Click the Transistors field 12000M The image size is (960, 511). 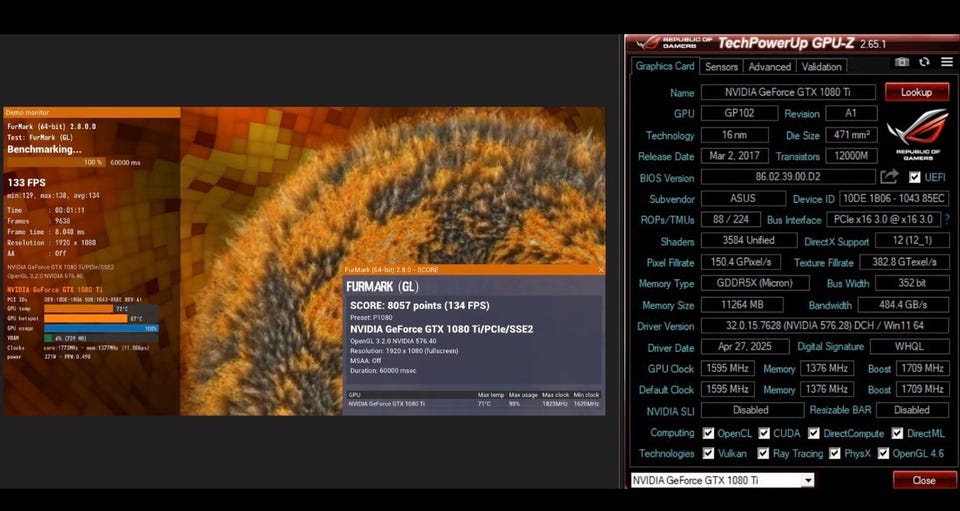[851, 156]
